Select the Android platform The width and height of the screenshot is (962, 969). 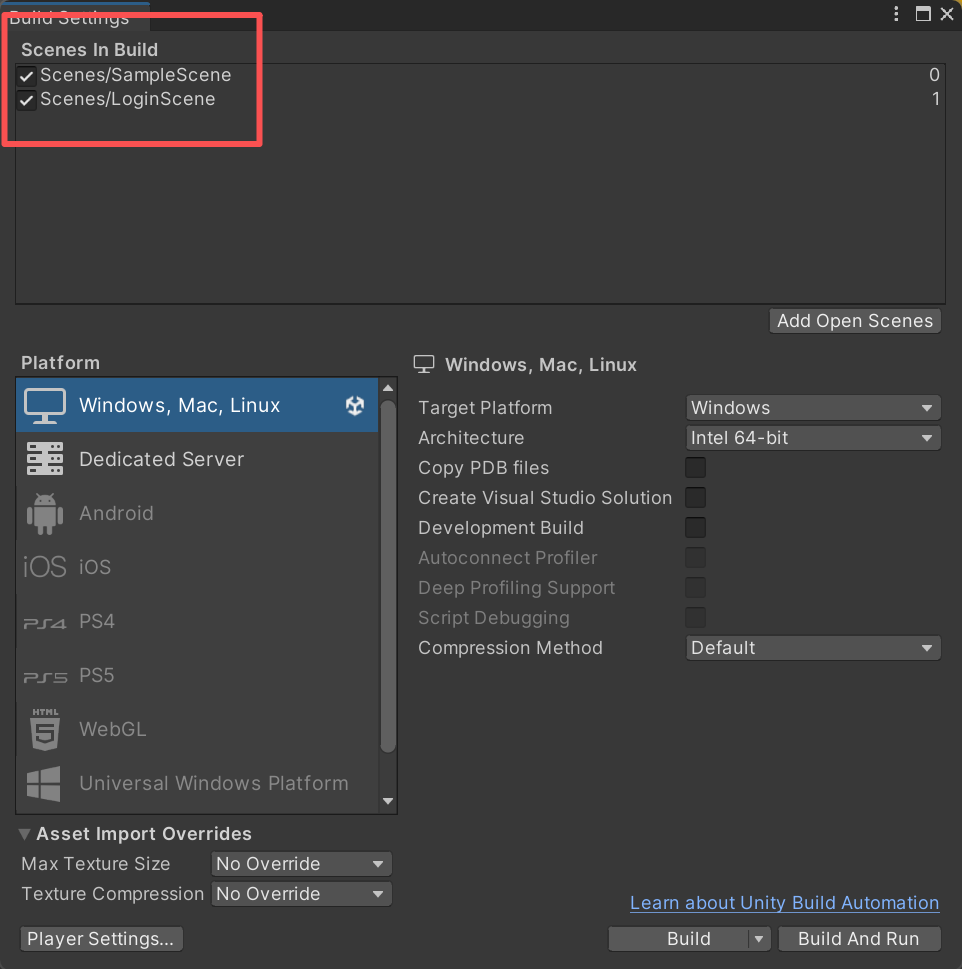(x=197, y=513)
